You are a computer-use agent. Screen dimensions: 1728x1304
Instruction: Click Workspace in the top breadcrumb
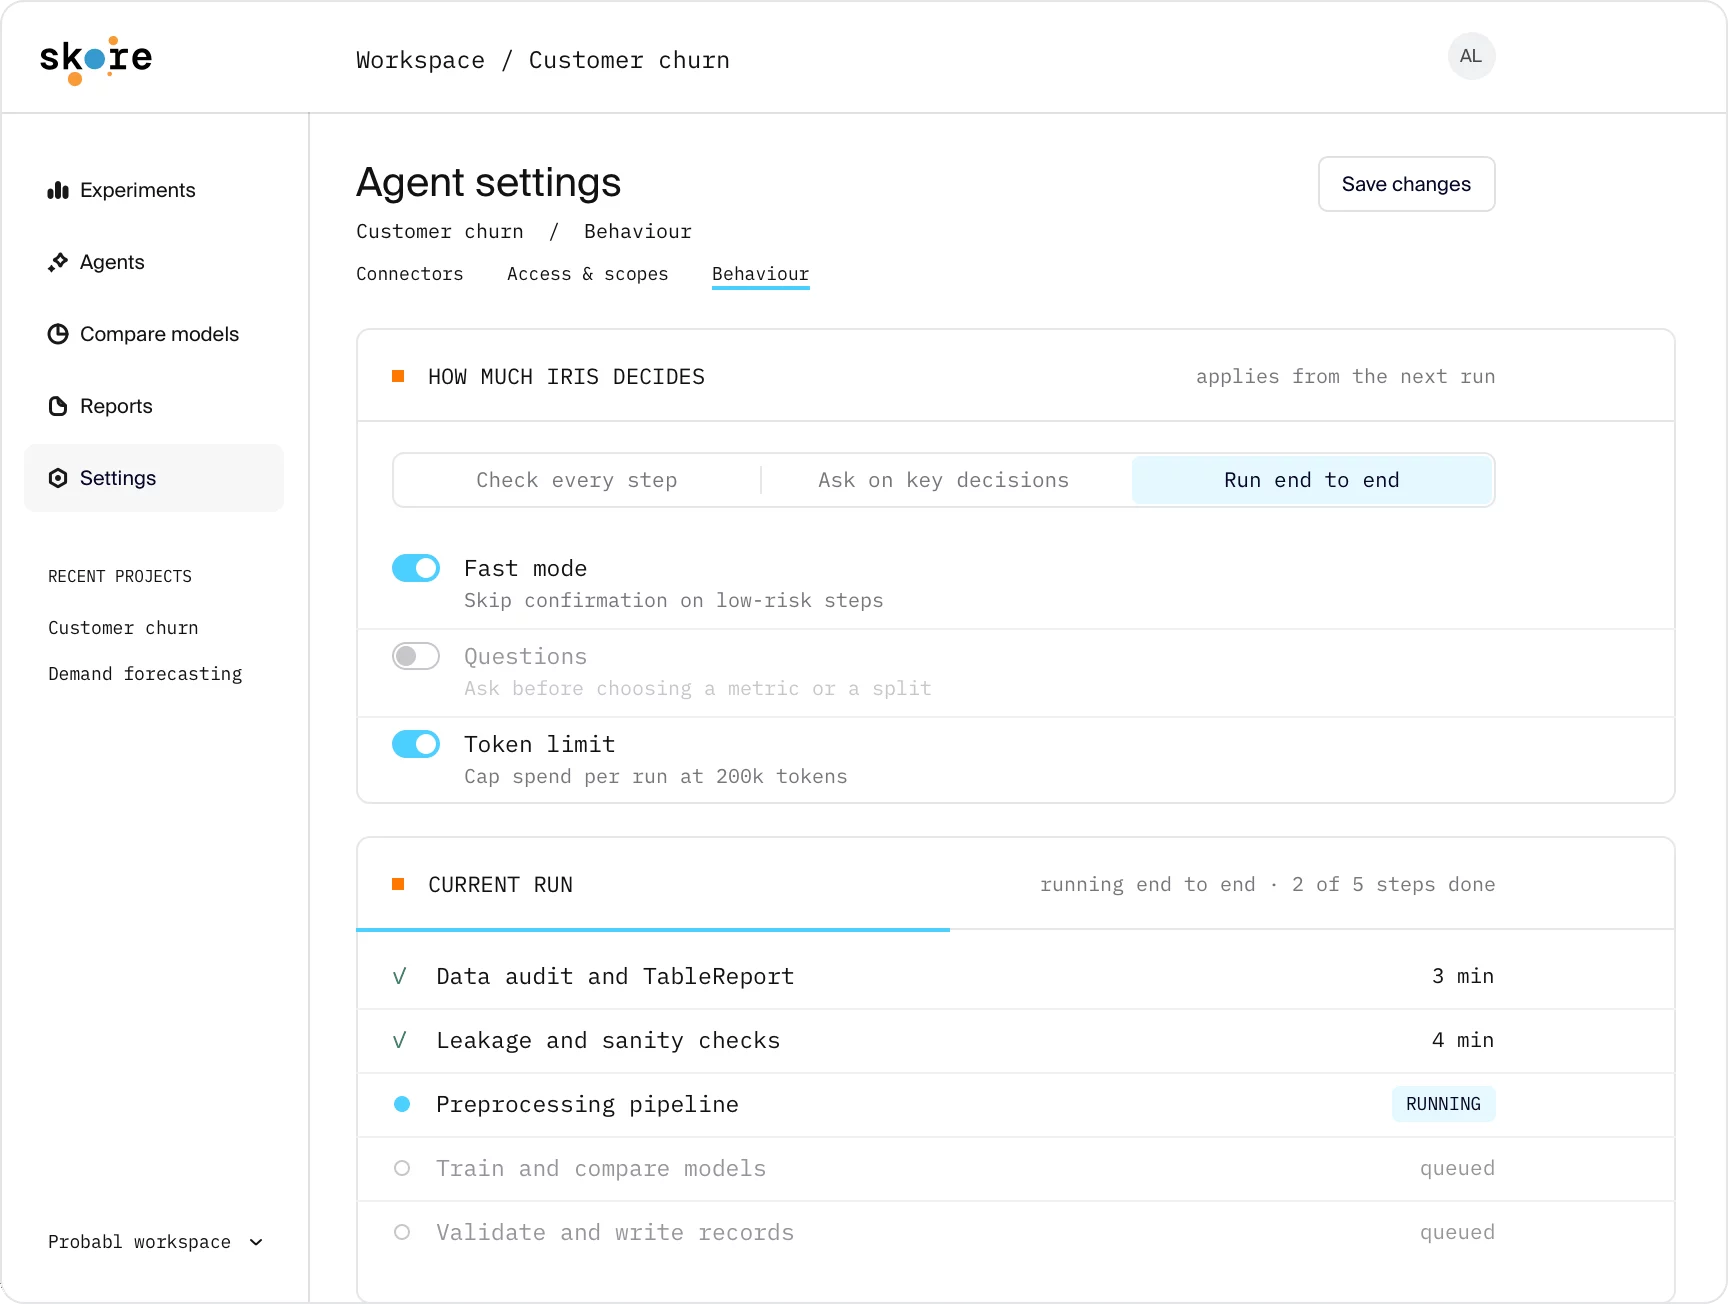[x=421, y=60]
